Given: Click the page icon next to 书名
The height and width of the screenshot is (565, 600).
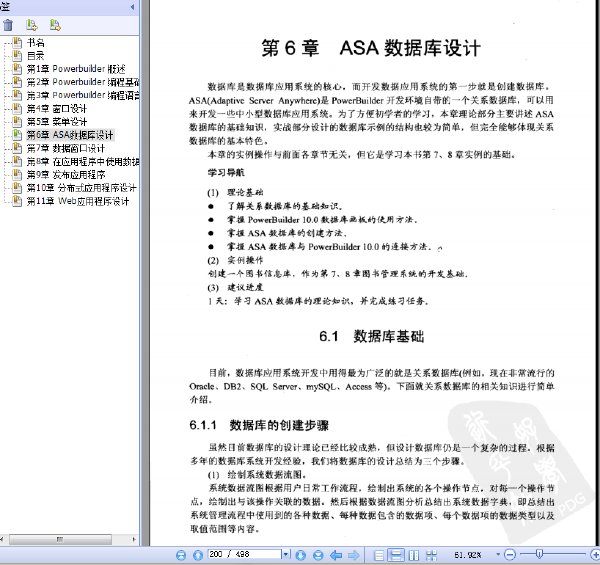Looking at the screenshot, I should tap(17, 42).
